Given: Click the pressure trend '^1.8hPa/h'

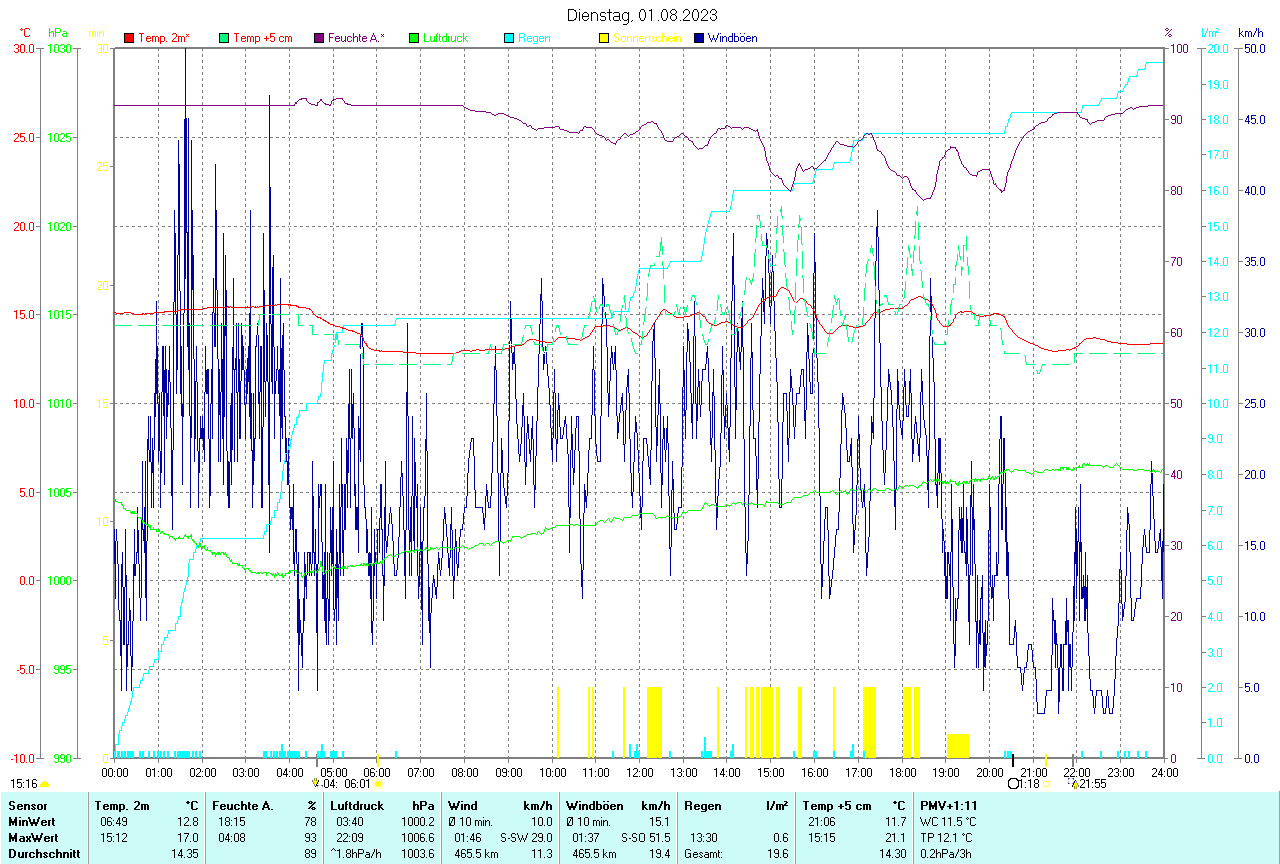Looking at the screenshot, I should point(358,854).
